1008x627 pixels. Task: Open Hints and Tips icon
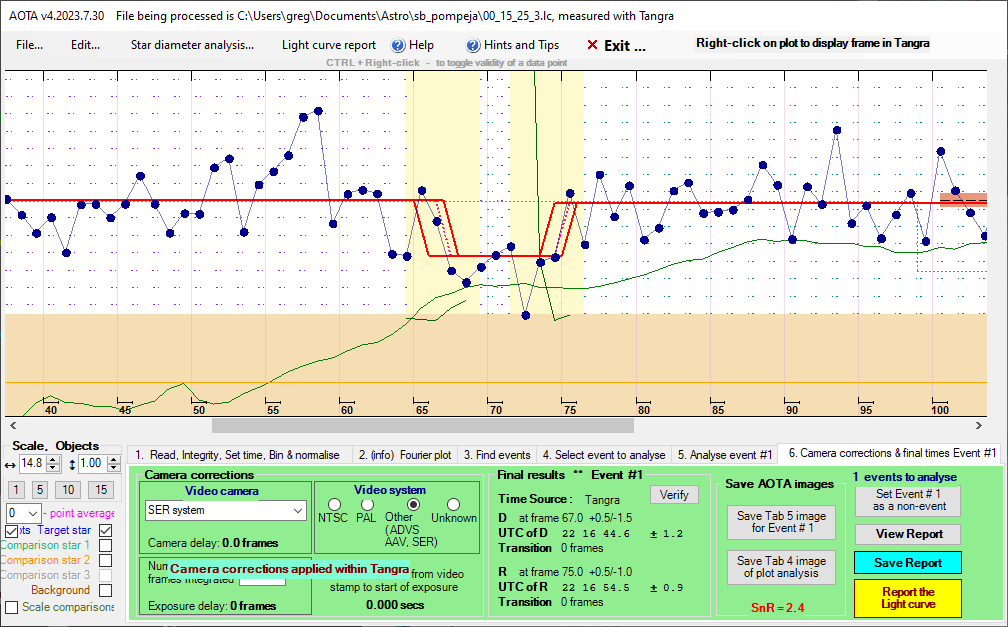[x=473, y=45]
